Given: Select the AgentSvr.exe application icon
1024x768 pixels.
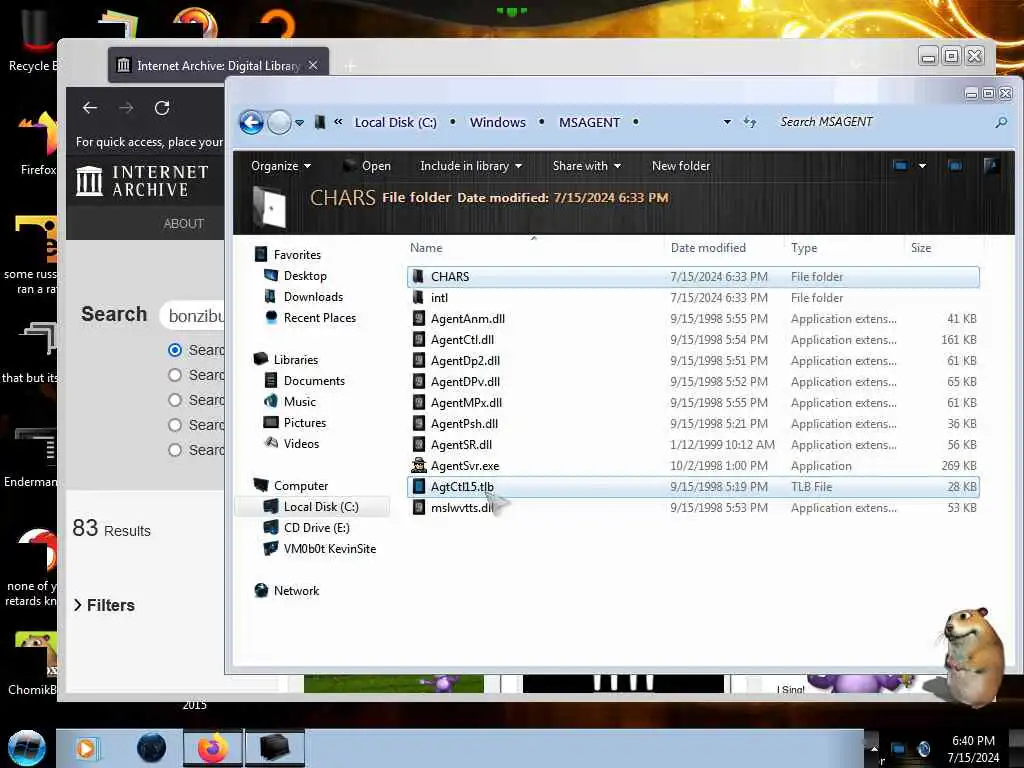Looking at the screenshot, I should [419, 465].
